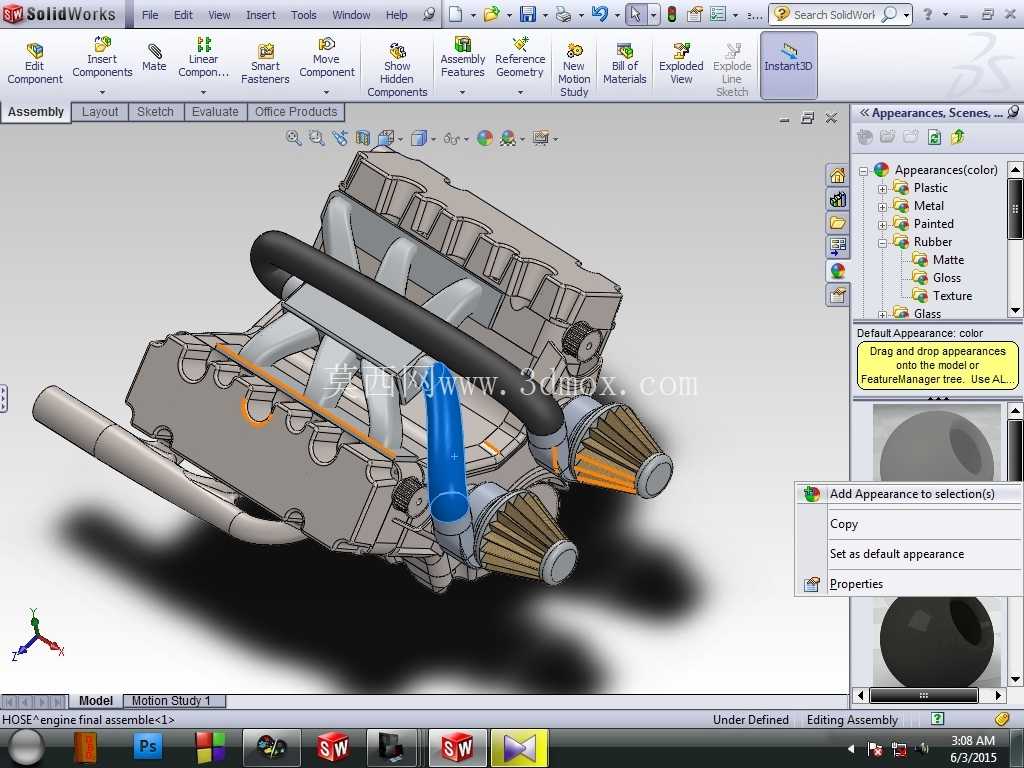Viewport: 1024px width, 768px height.
Task: Click the Exploded View tool
Action: click(681, 63)
